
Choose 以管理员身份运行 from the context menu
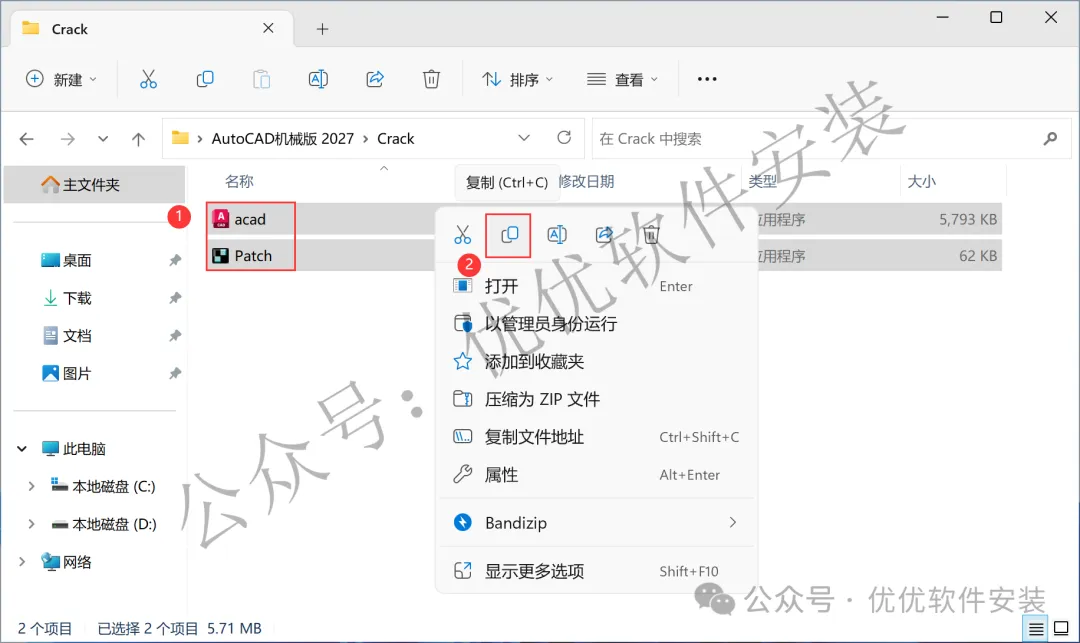(597, 324)
